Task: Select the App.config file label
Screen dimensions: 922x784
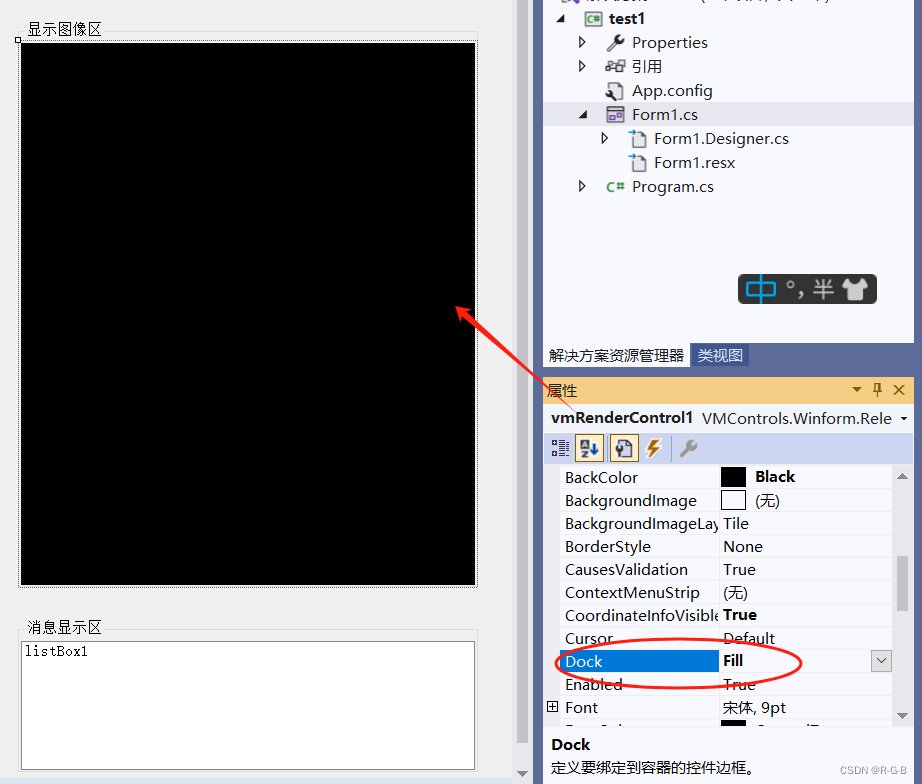Action: pos(672,91)
